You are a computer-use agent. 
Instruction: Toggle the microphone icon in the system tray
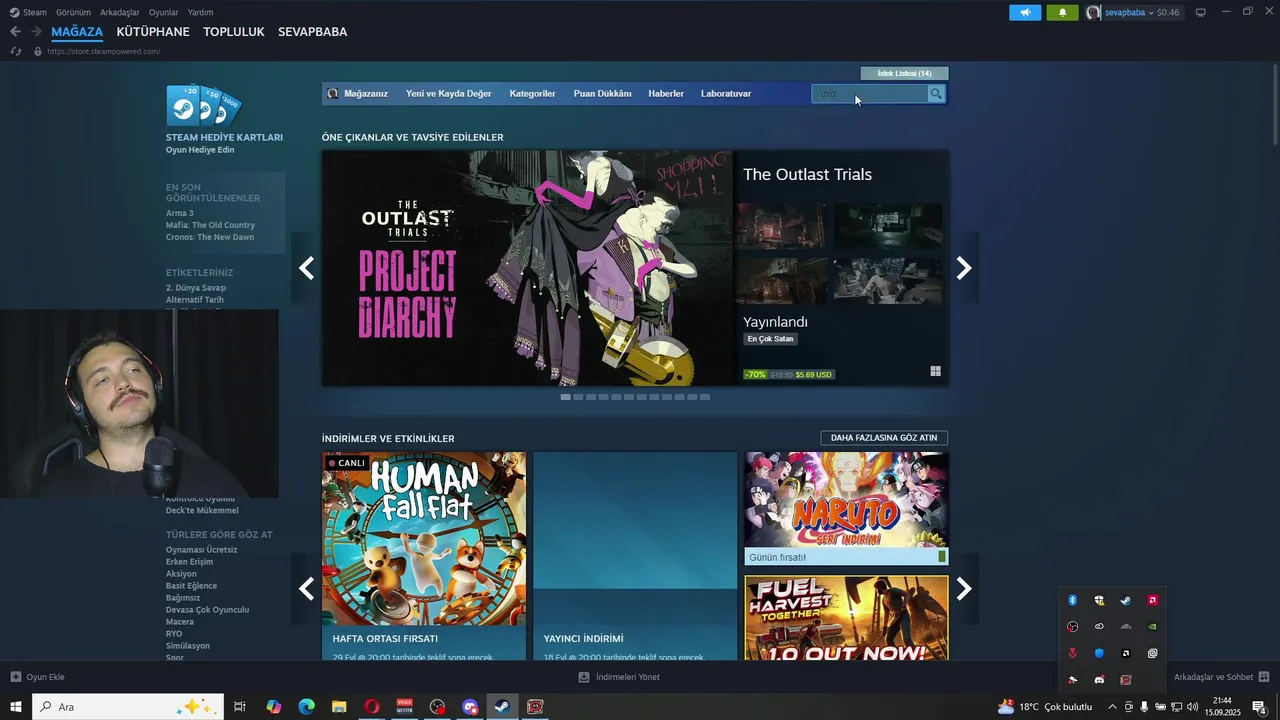[1144, 707]
